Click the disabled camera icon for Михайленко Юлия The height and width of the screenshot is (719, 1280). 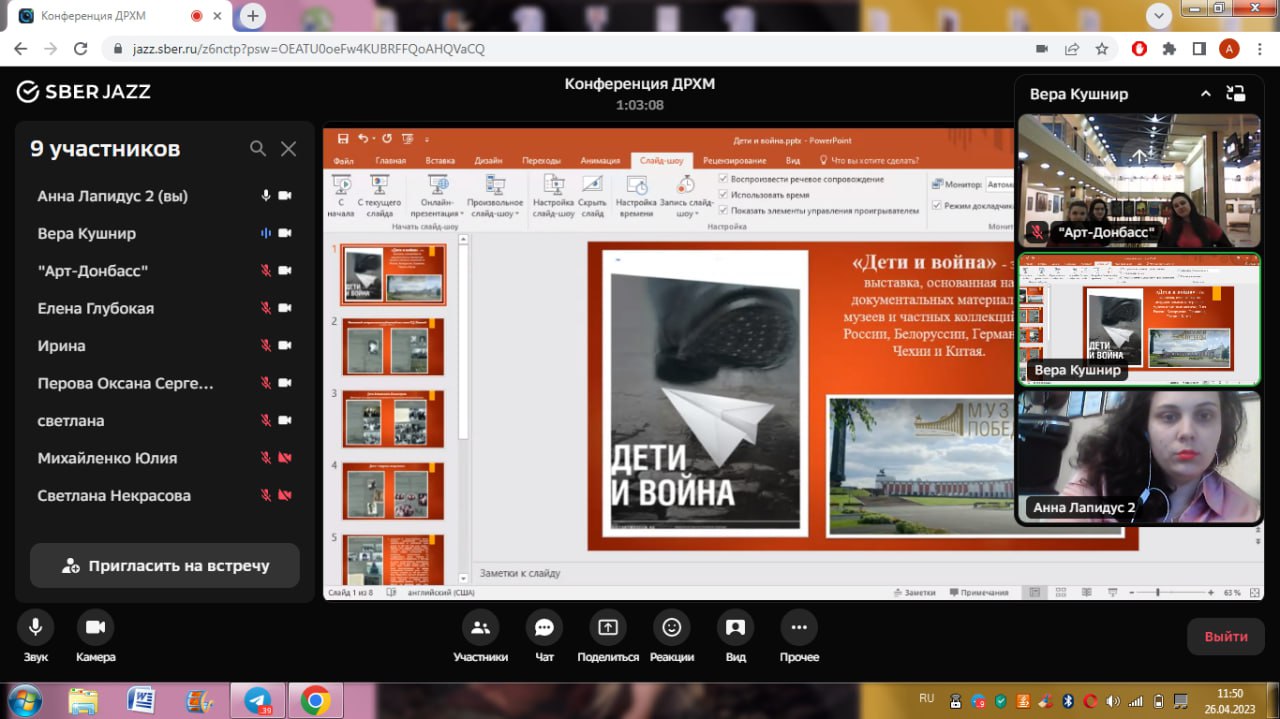[285, 458]
